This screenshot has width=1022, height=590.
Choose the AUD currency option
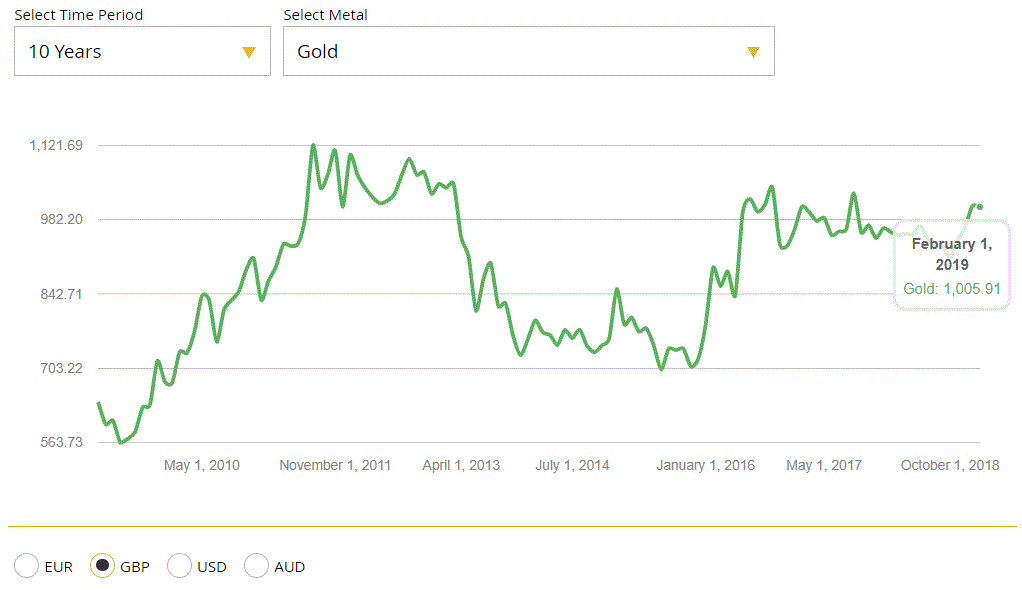coord(257,566)
